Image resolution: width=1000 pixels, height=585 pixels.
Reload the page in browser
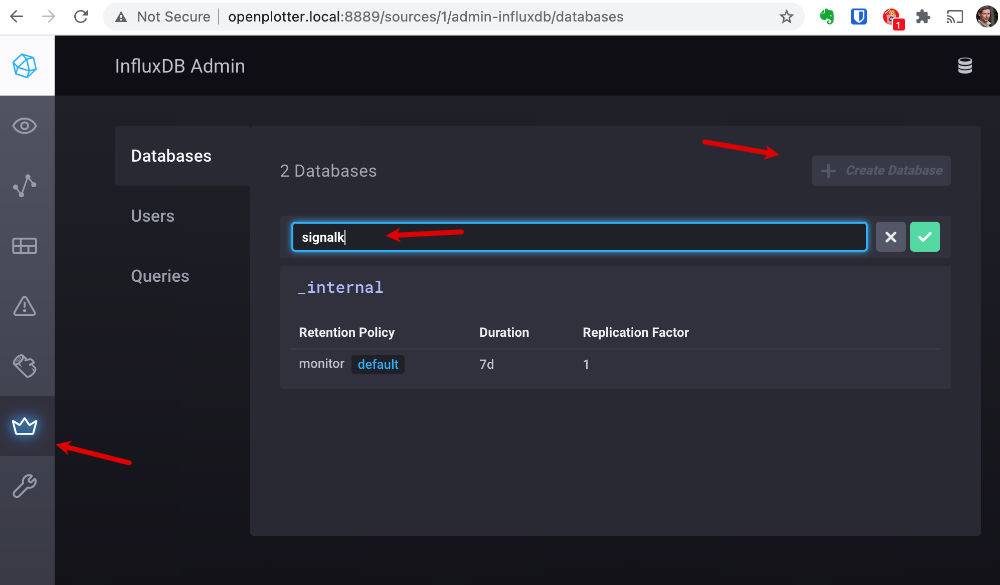point(81,17)
